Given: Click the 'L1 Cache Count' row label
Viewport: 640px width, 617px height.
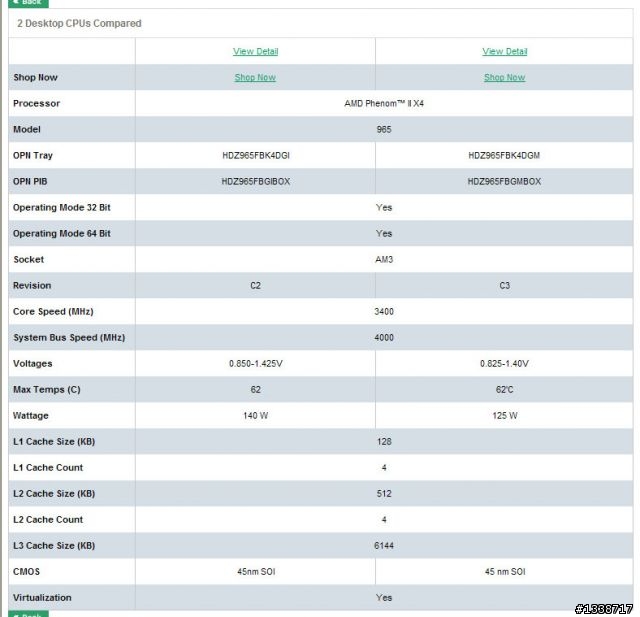Looking at the screenshot, I should 48,468.
